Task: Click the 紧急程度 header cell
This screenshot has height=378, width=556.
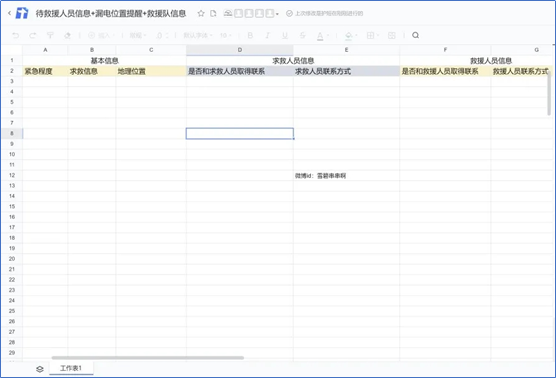Action: point(45,71)
